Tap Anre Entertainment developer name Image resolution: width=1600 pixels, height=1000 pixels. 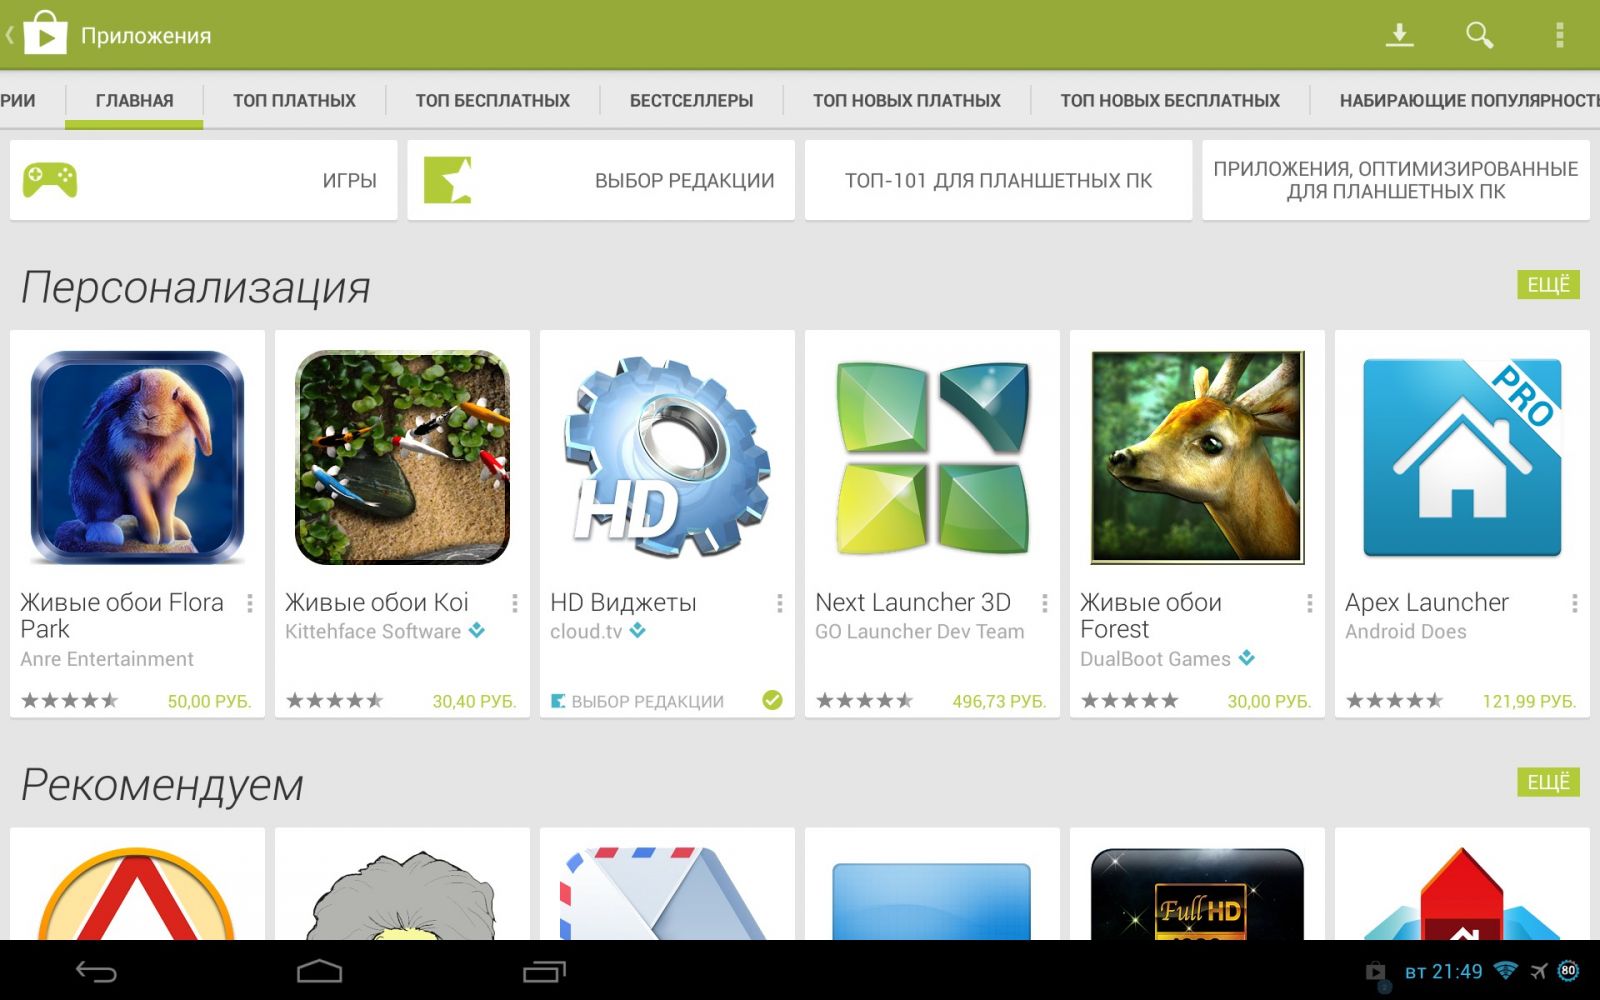[107, 659]
